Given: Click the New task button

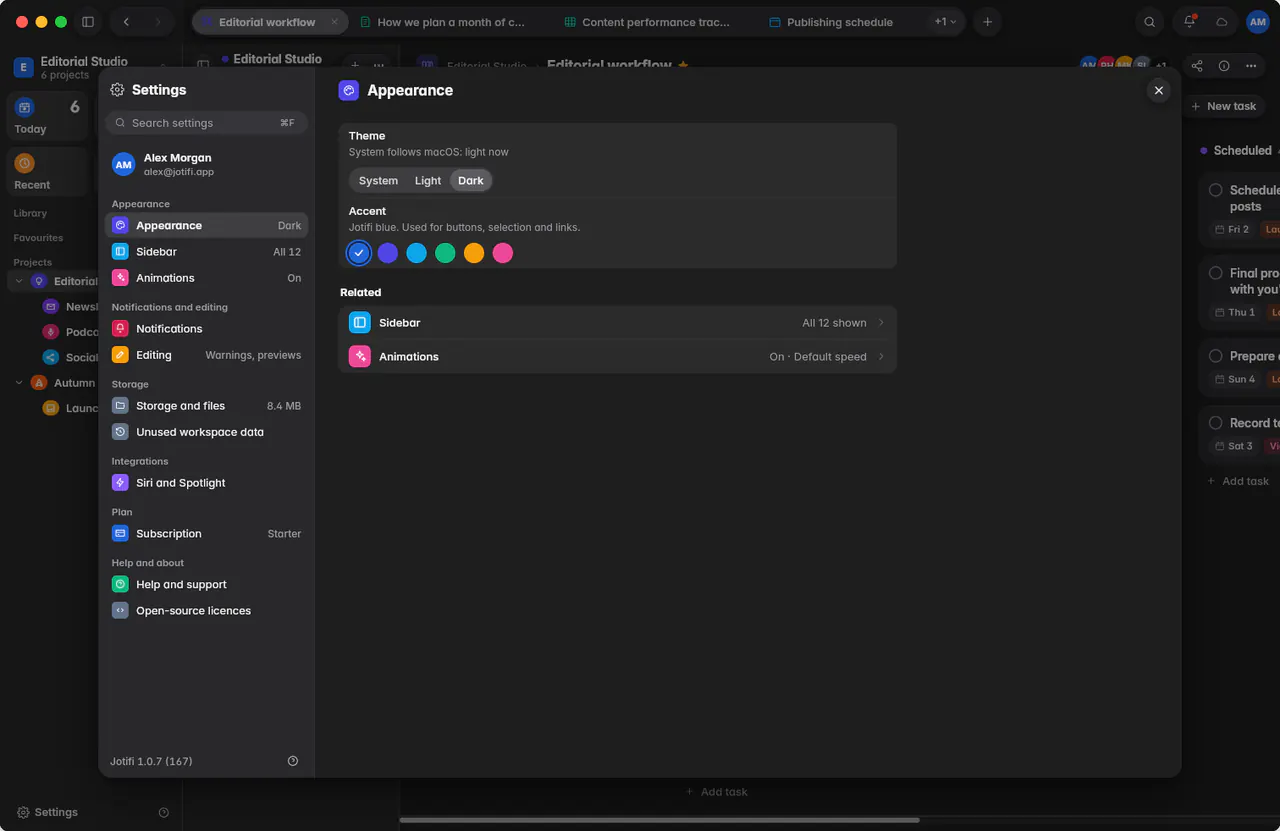Looking at the screenshot, I should (1224, 106).
